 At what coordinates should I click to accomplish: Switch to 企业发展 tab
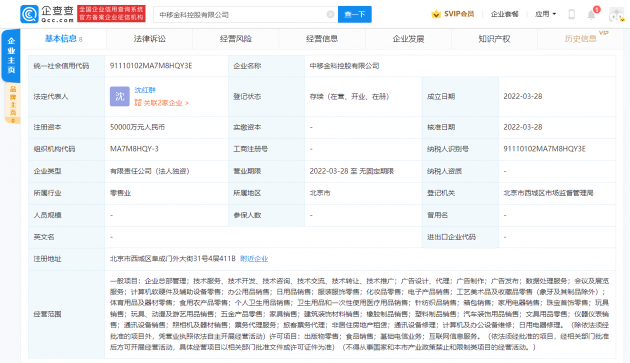point(408,39)
